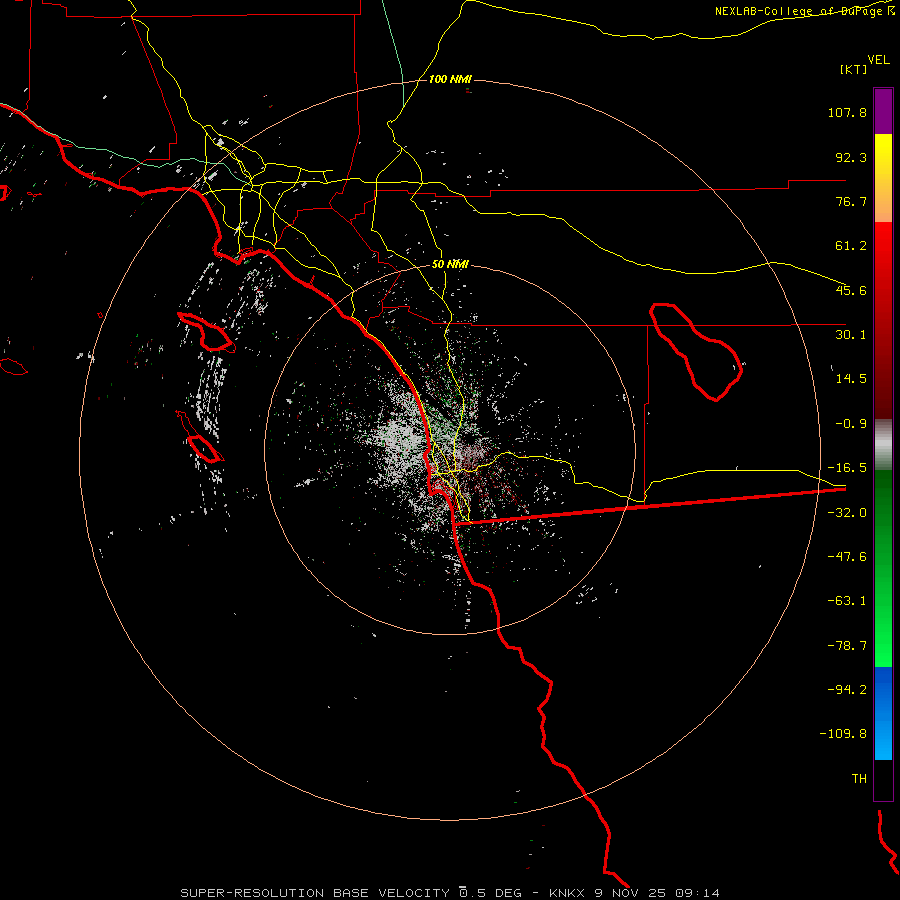This screenshot has width=900, height=900.
Task: Click the 100 NMI range ring label
Action: click(450, 79)
